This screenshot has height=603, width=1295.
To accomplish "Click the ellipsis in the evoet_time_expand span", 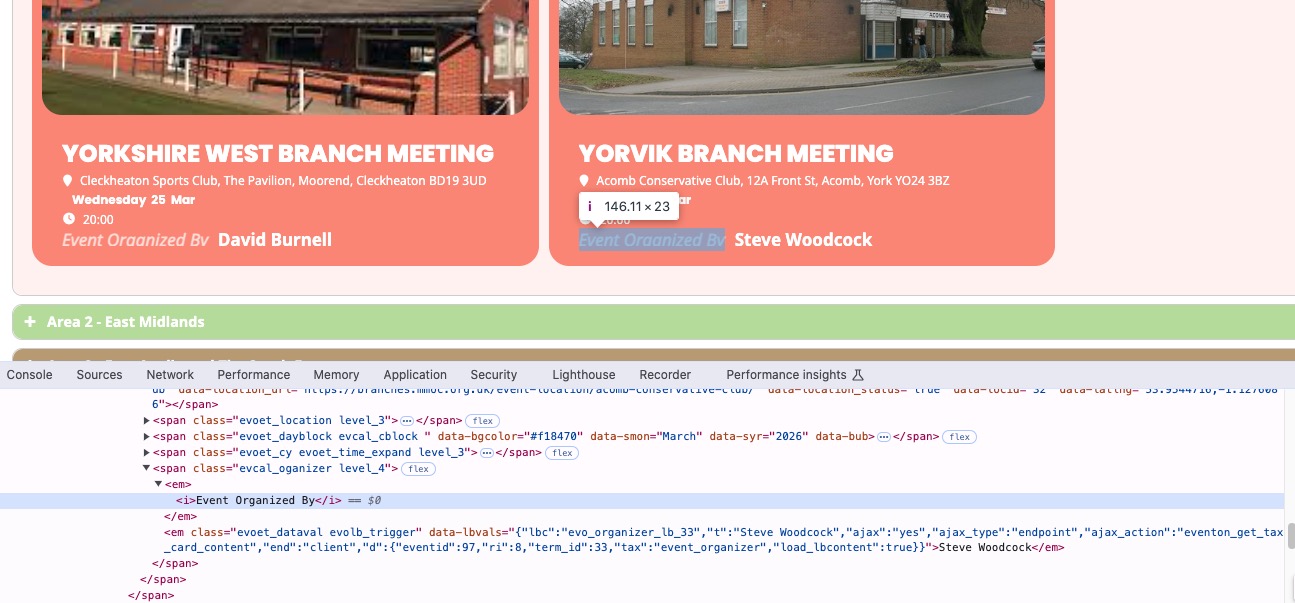I will click(486, 453).
